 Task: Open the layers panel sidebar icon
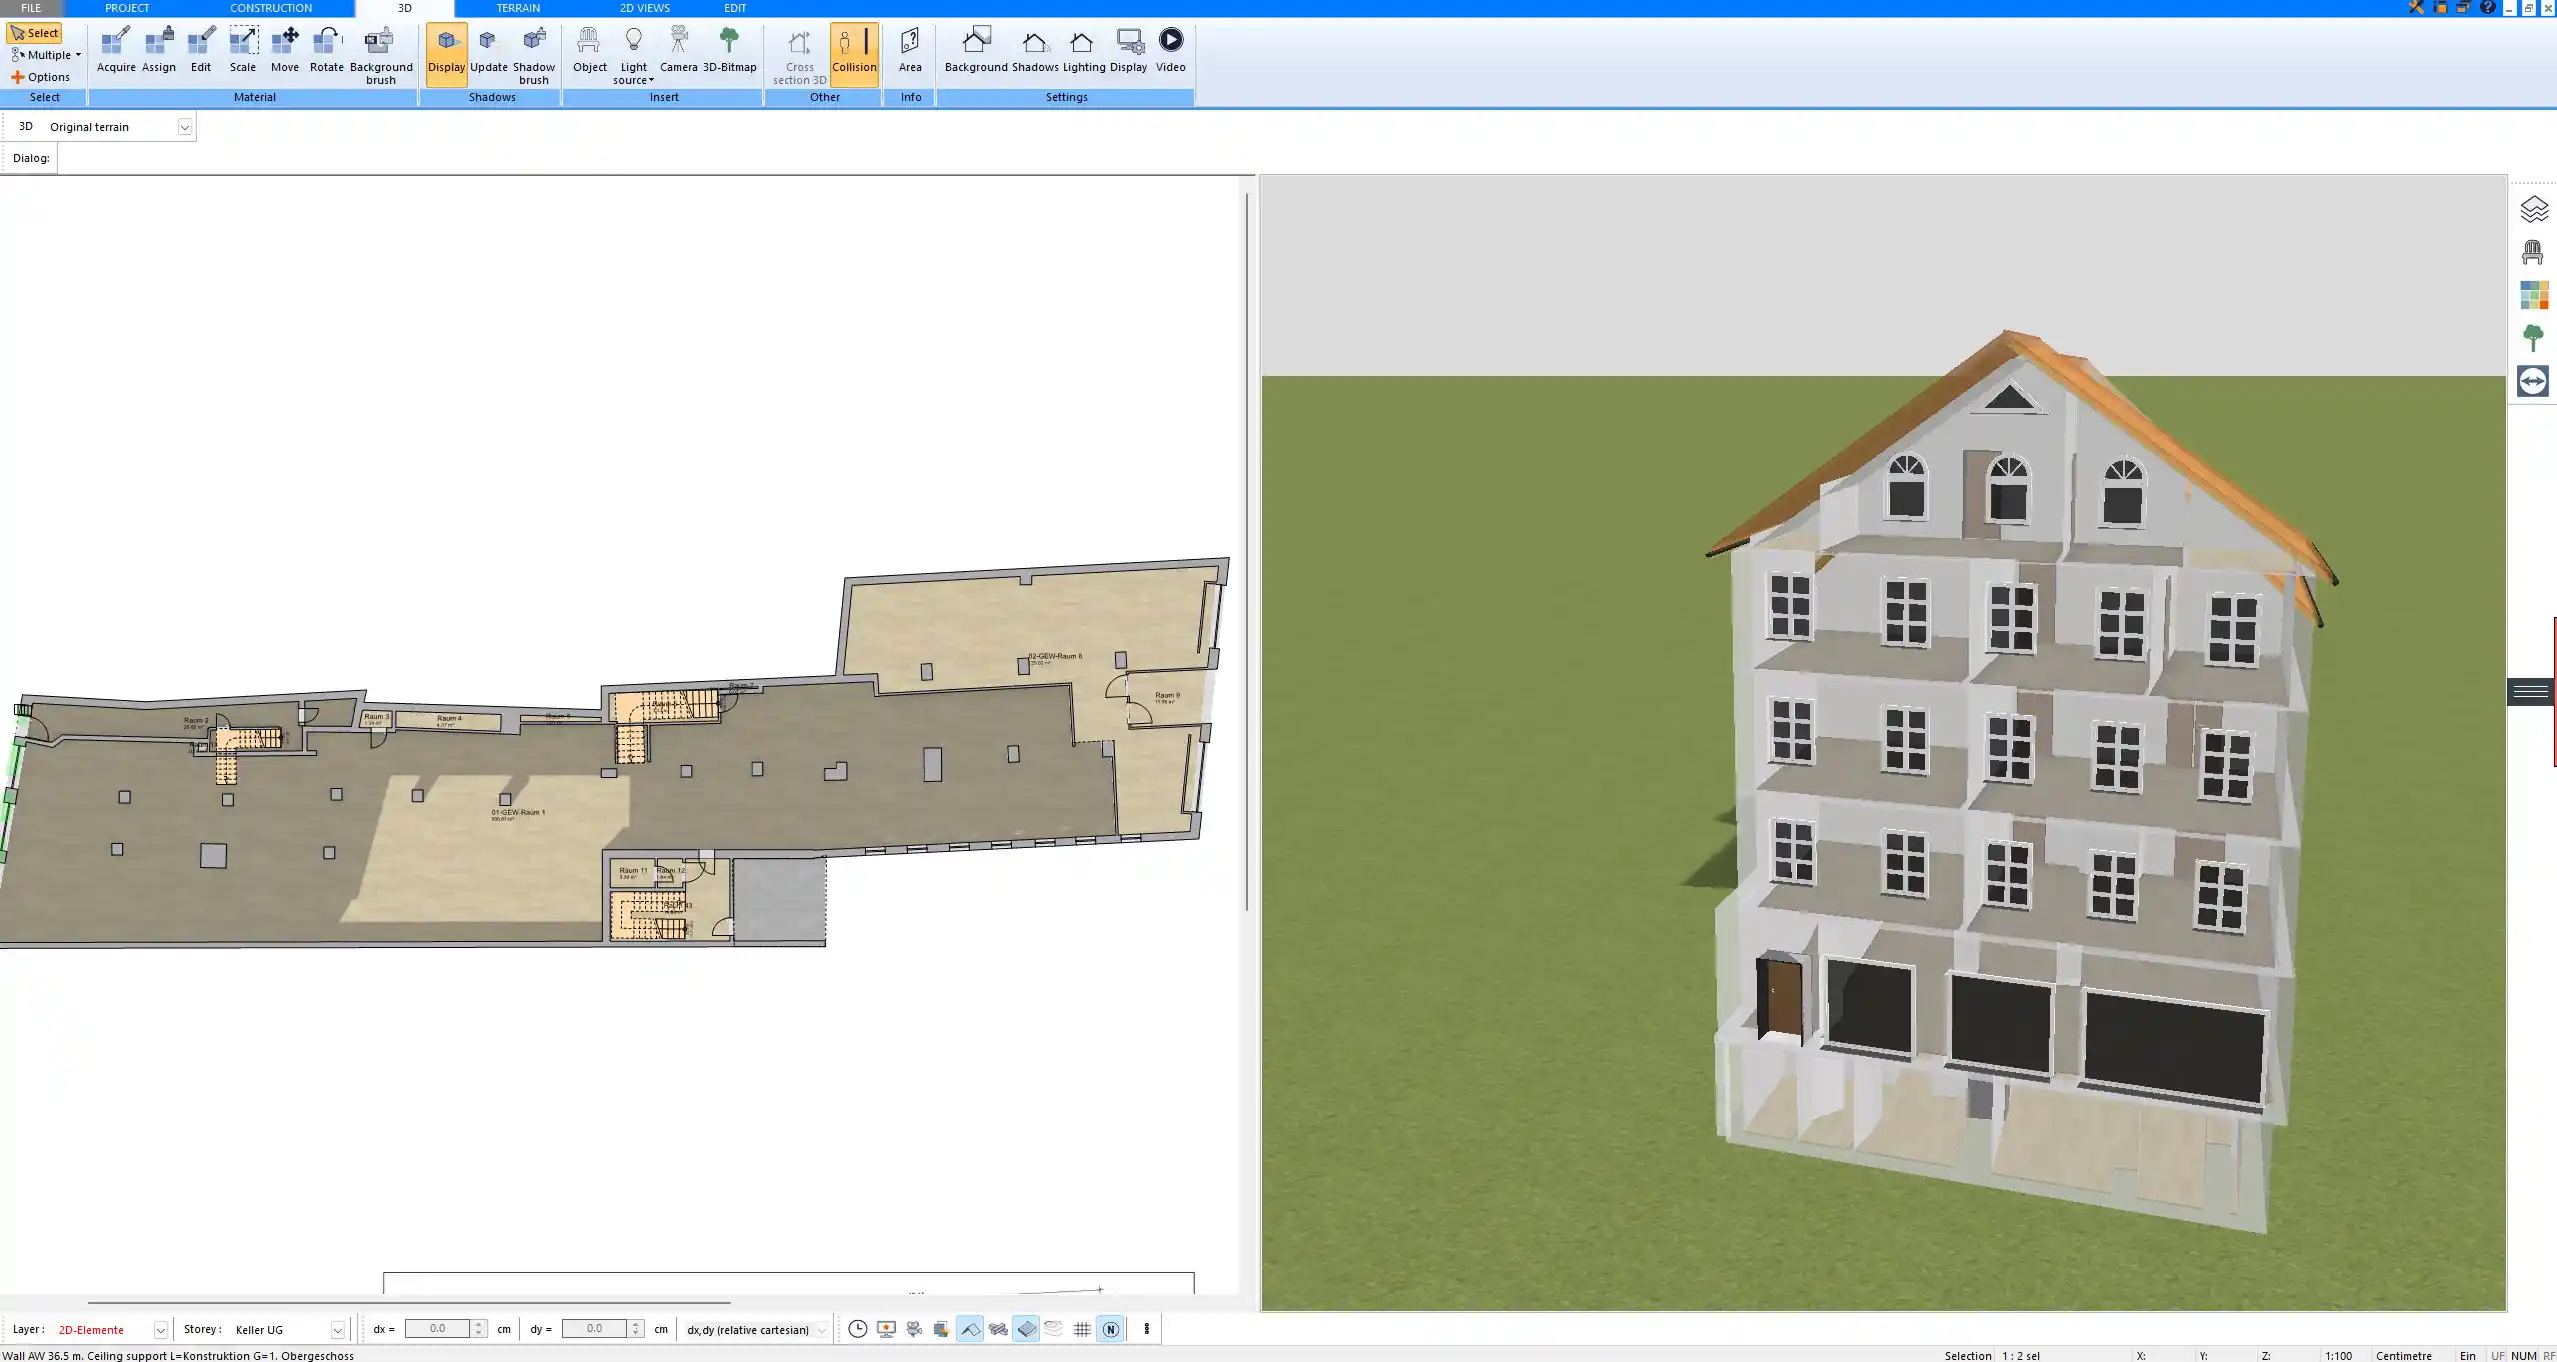[2533, 209]
